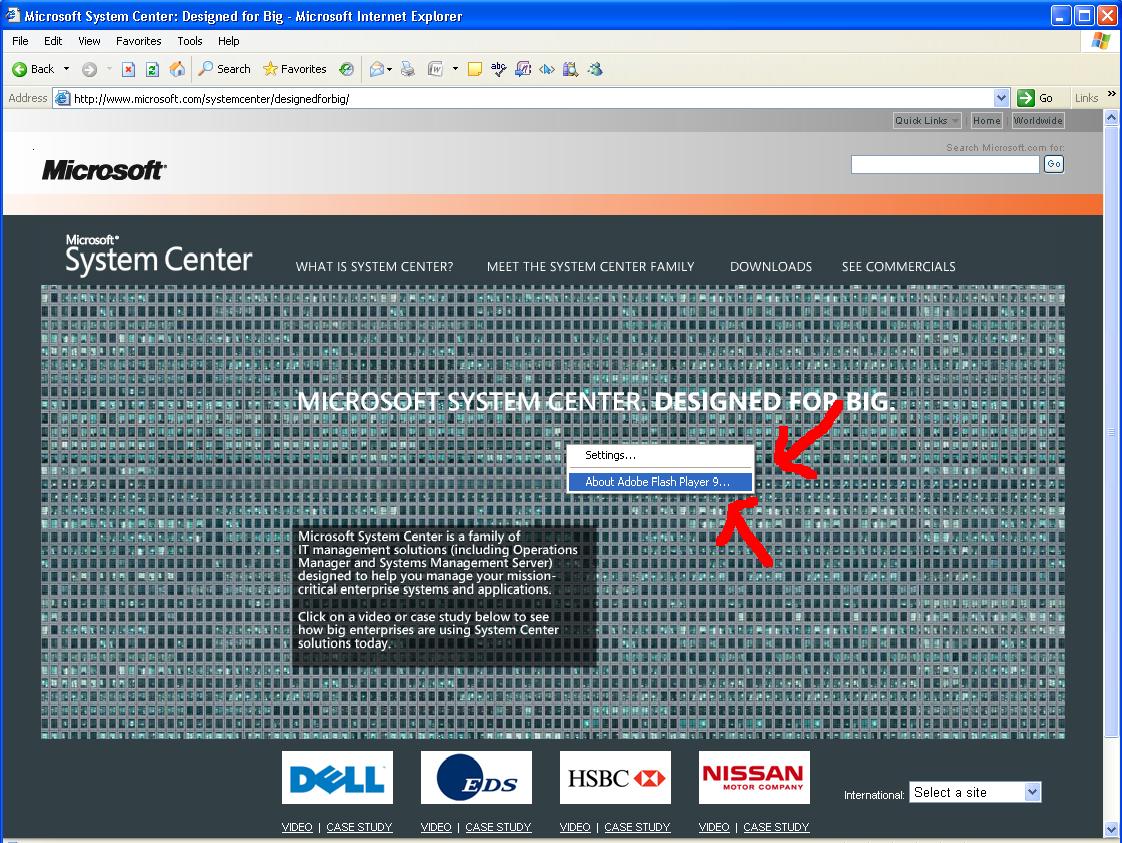The height and width of the screenshot is (843, 1122).
Task: Click the Microsoft logo
Action: pos(104,170)
